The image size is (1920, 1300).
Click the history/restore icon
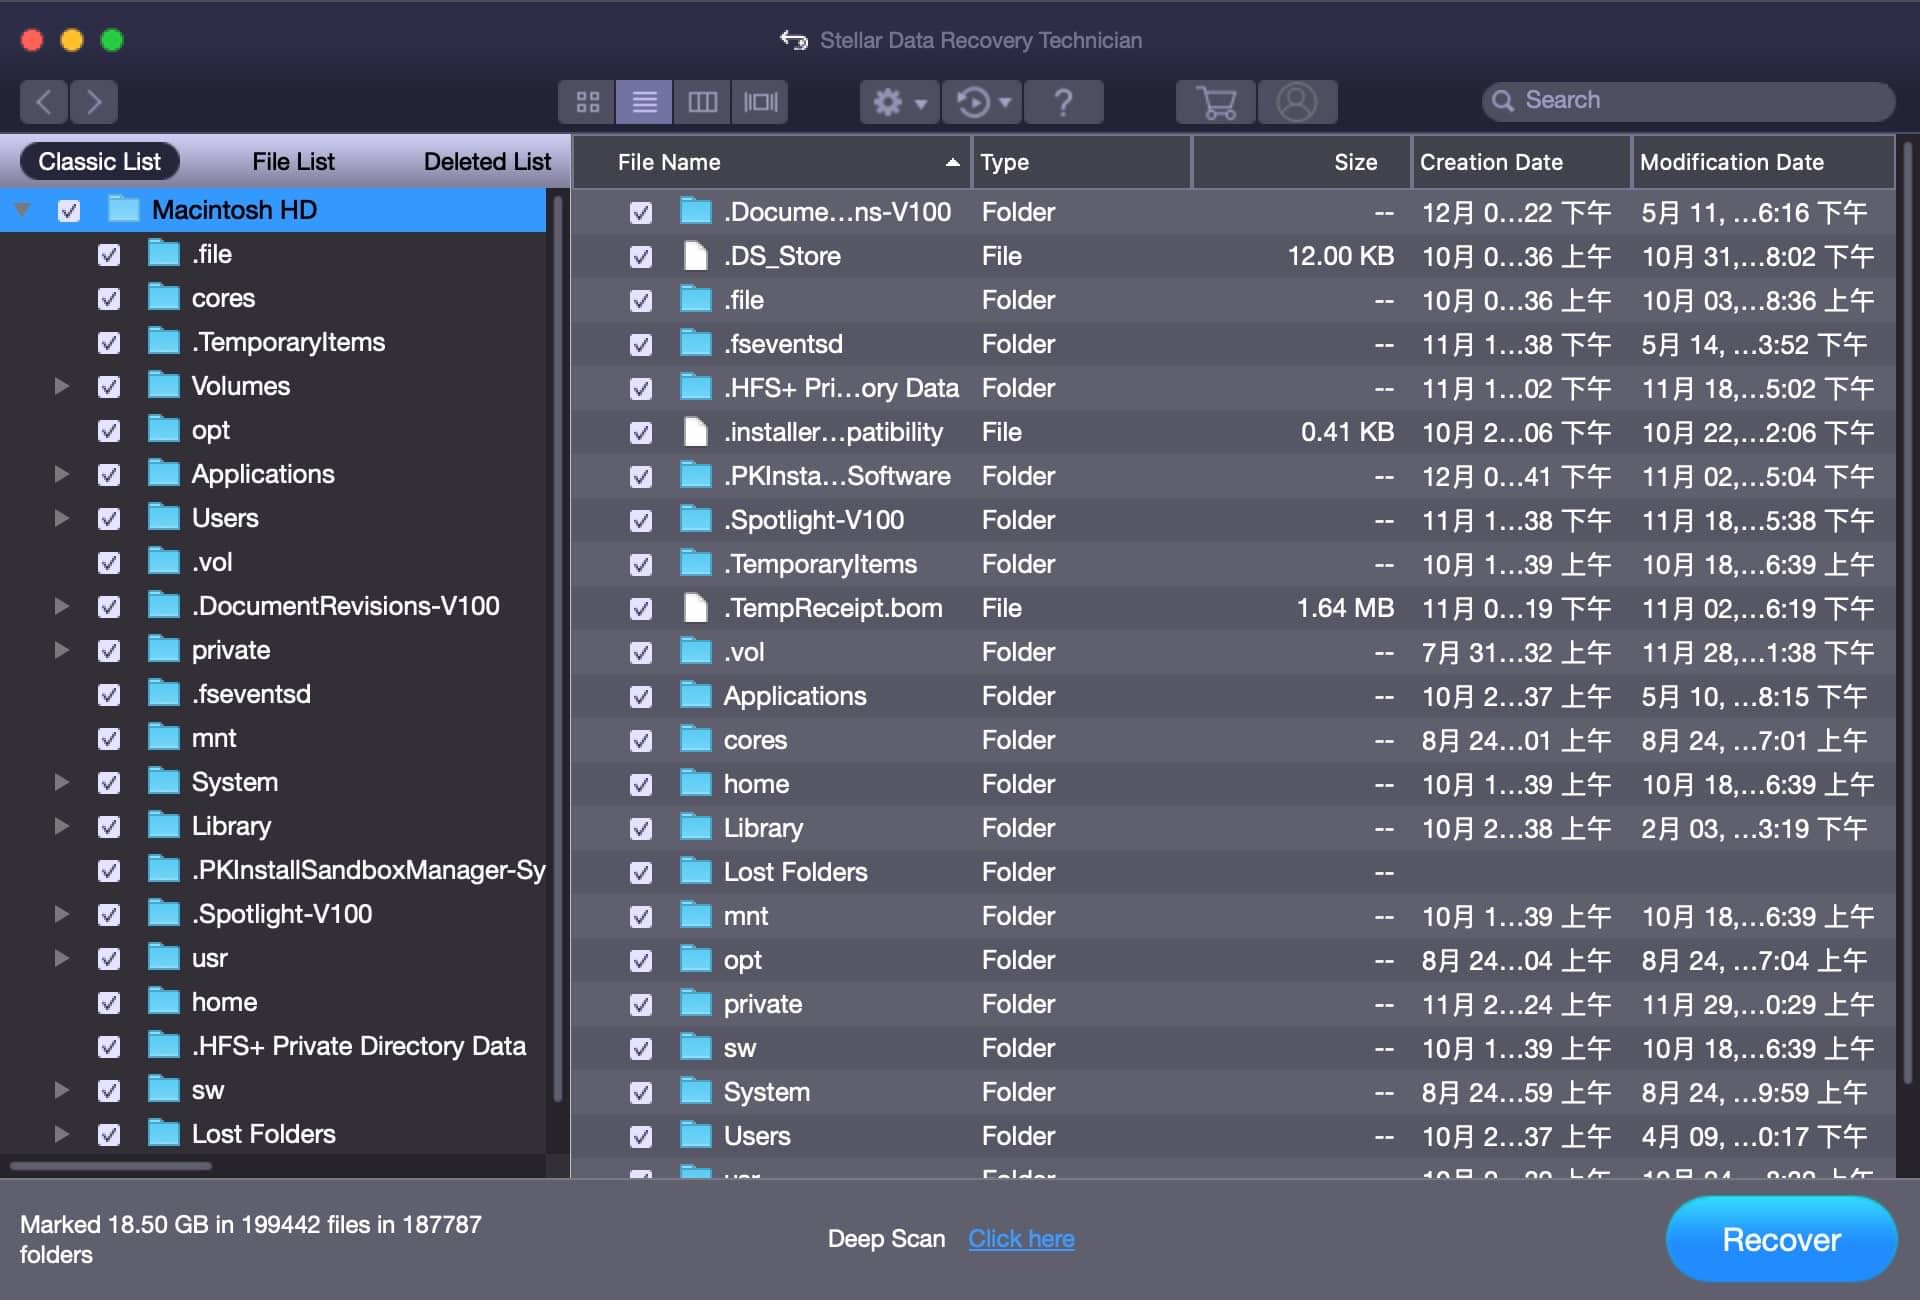point(982,99)
